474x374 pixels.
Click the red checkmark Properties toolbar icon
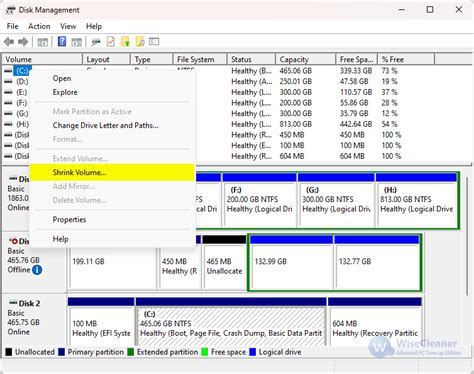point(111,42)
